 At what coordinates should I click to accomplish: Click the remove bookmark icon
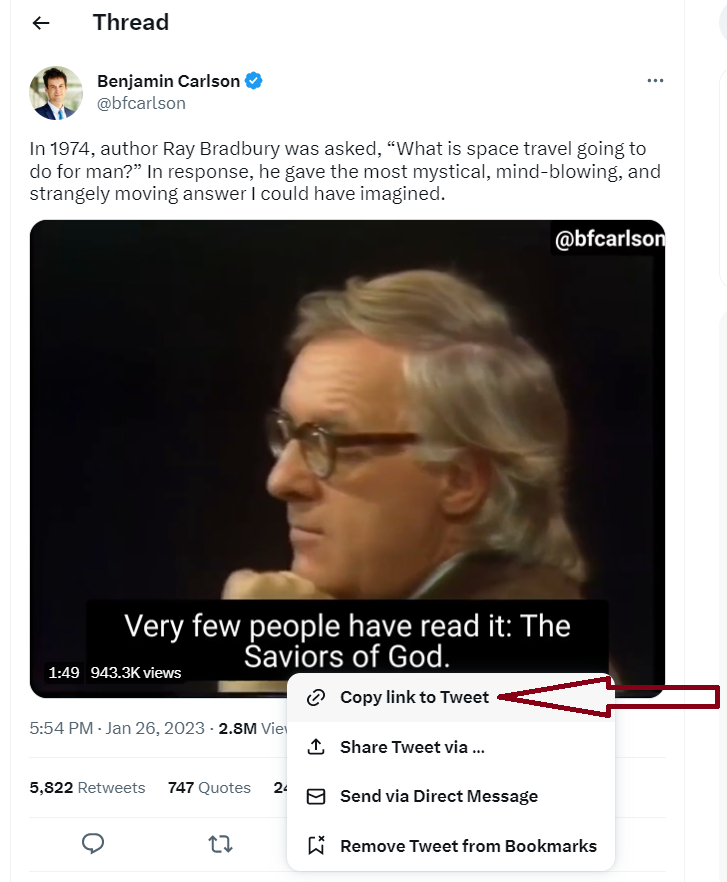pyautogui.click(x=316, y=846)
